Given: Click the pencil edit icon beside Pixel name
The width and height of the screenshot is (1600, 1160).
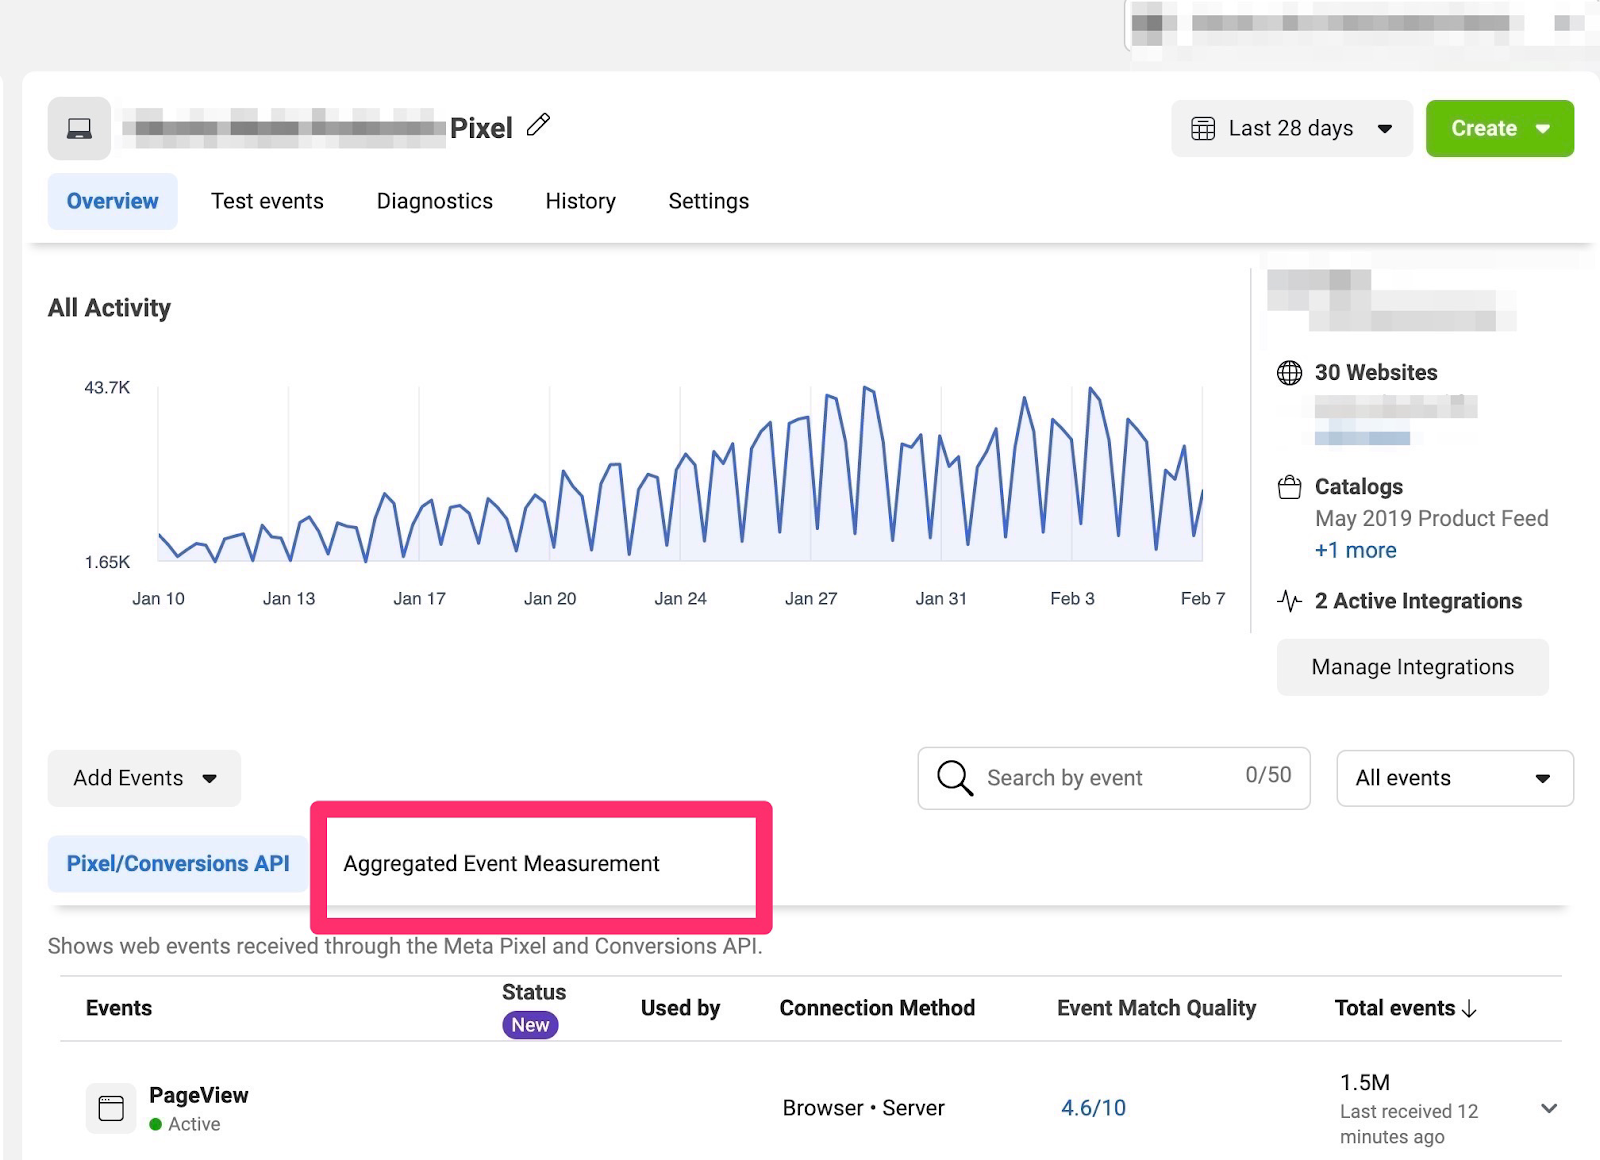Looking at the screenshot, I should click(538, 125).
